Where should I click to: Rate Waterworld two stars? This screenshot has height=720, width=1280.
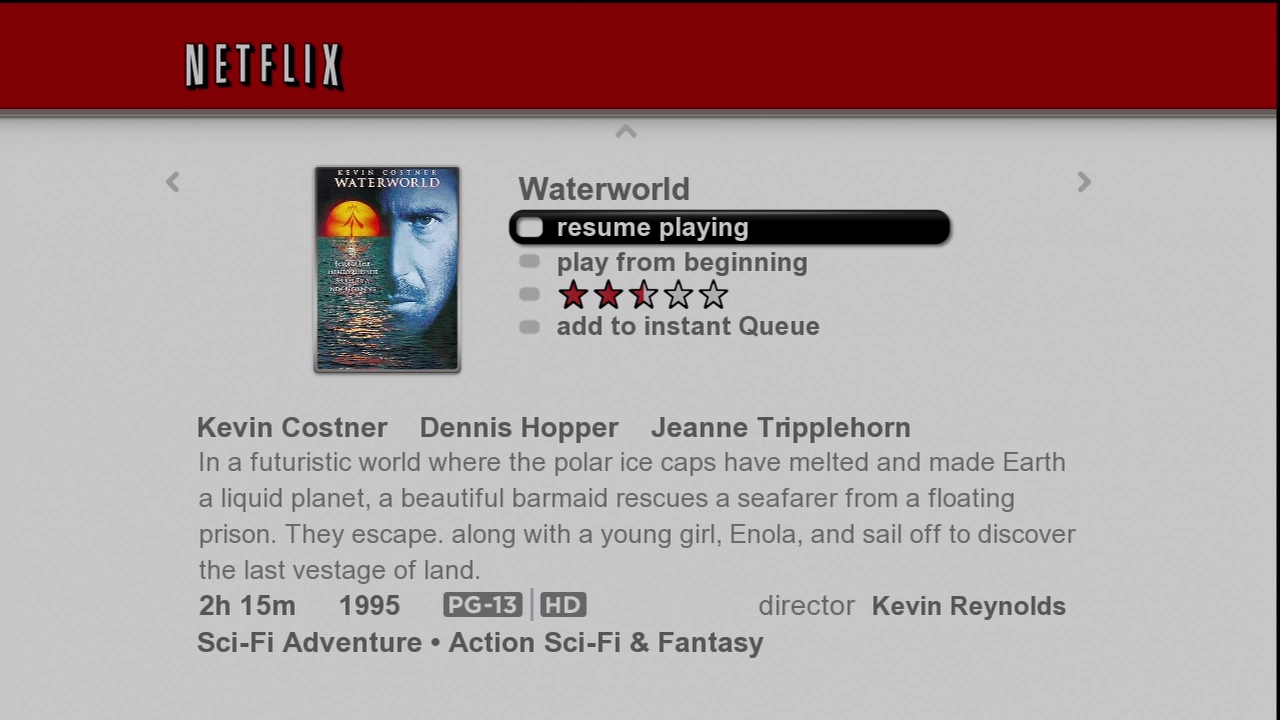pyautogui.click(x=608, y=295)
